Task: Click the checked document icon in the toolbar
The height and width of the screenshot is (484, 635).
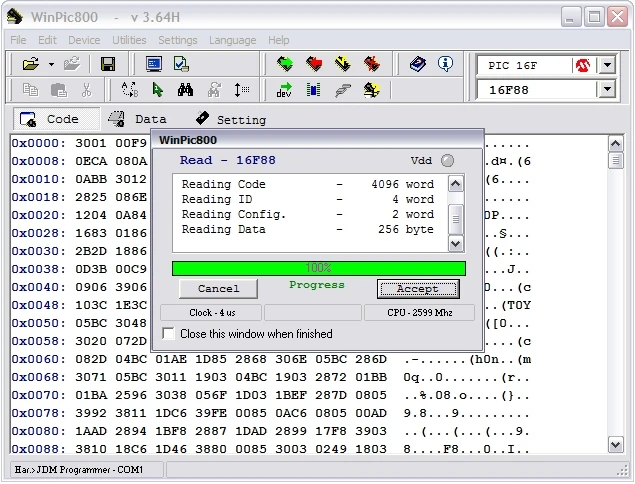Action: (181, 64)
